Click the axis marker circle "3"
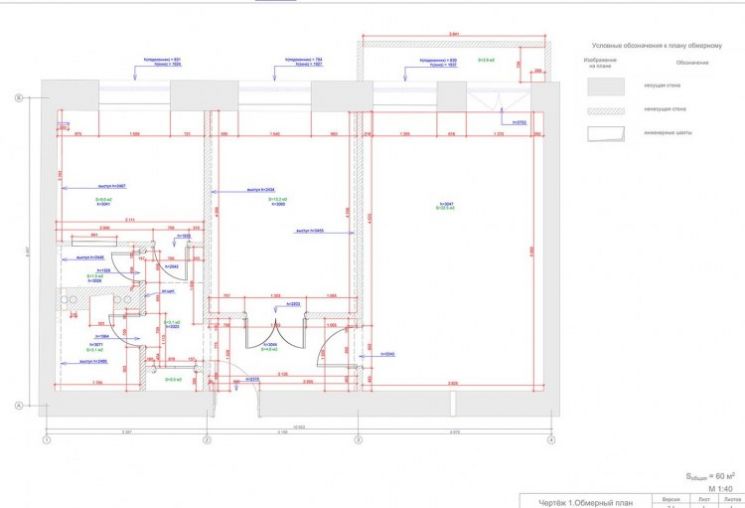This screenshot has height=508, width=745. click(x=359, y=441)
